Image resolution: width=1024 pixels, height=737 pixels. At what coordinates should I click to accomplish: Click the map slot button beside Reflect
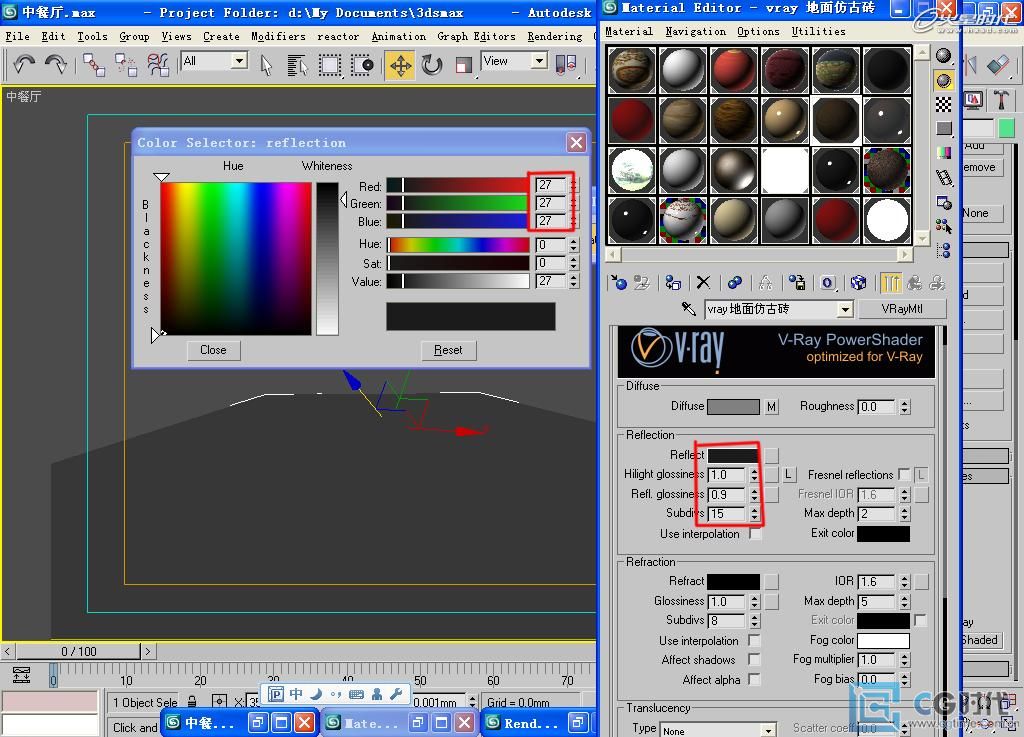pos(772,455)
